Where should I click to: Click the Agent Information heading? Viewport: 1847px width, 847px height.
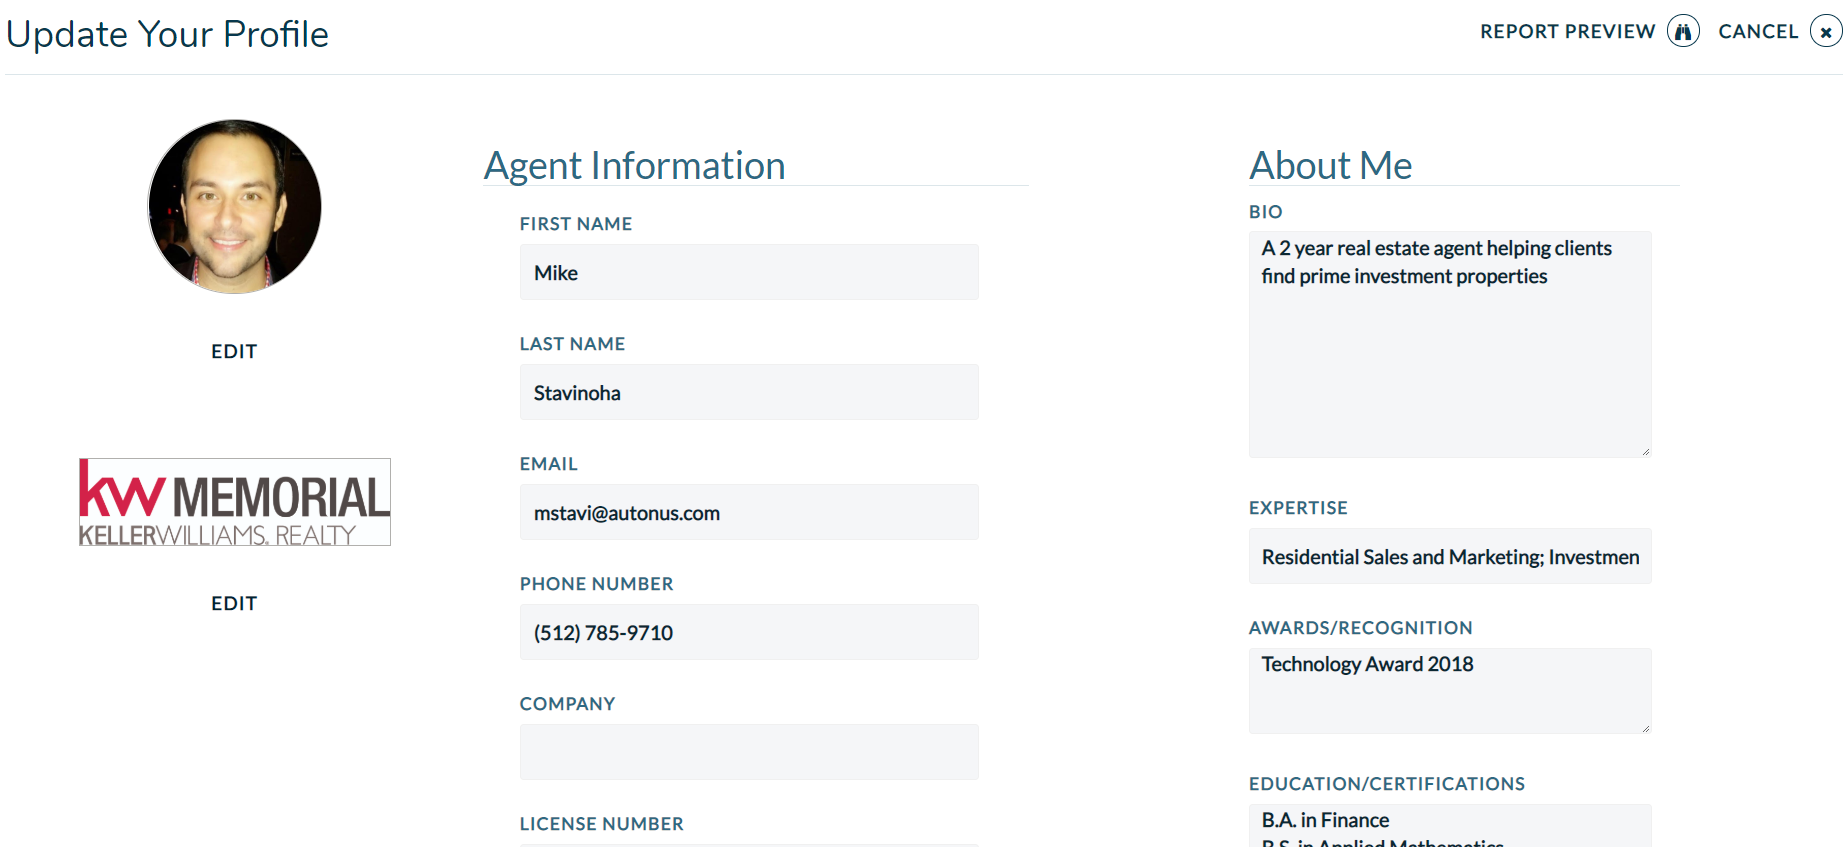[x=635, y=166]
